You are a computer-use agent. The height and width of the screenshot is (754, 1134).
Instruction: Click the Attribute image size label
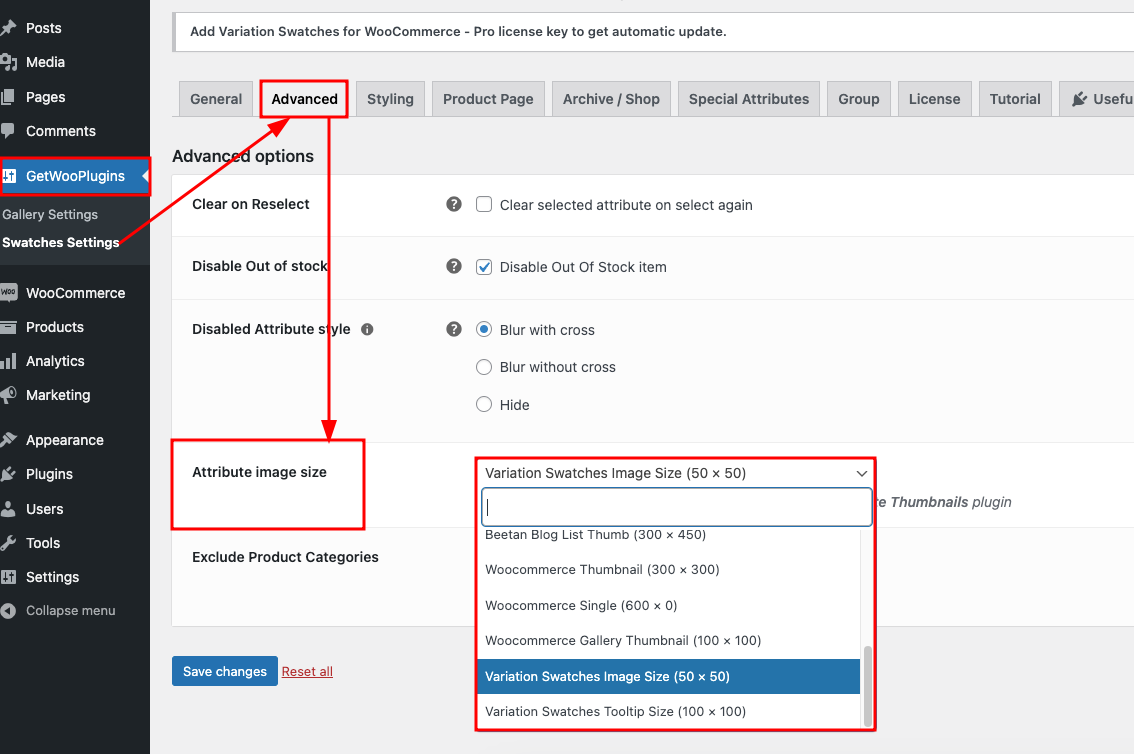(x=259, y=472)
